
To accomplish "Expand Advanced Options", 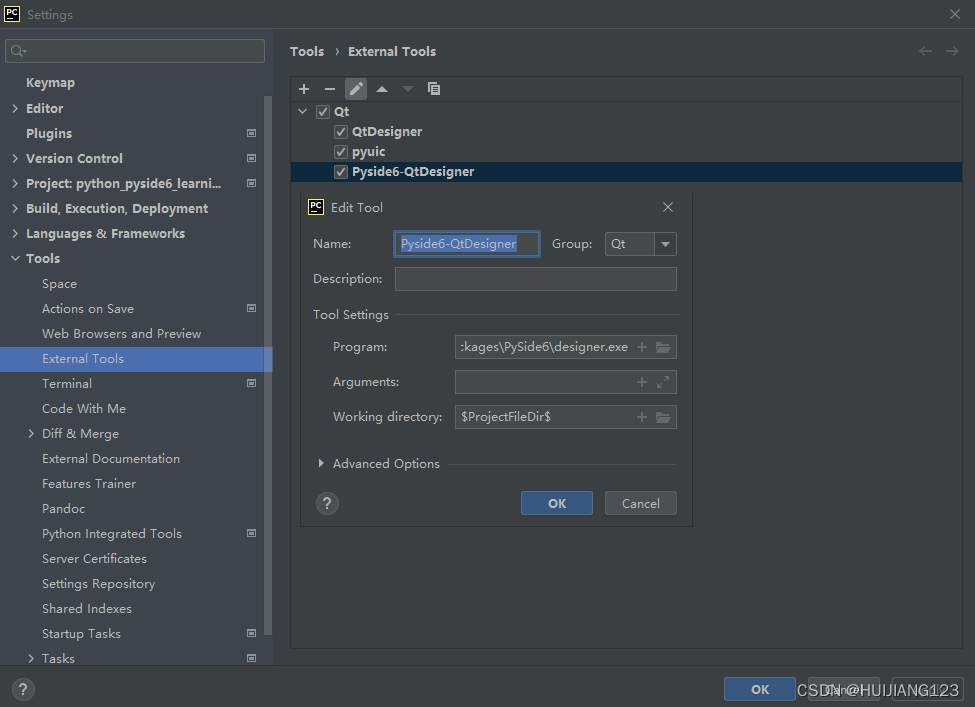I will 321,463.
